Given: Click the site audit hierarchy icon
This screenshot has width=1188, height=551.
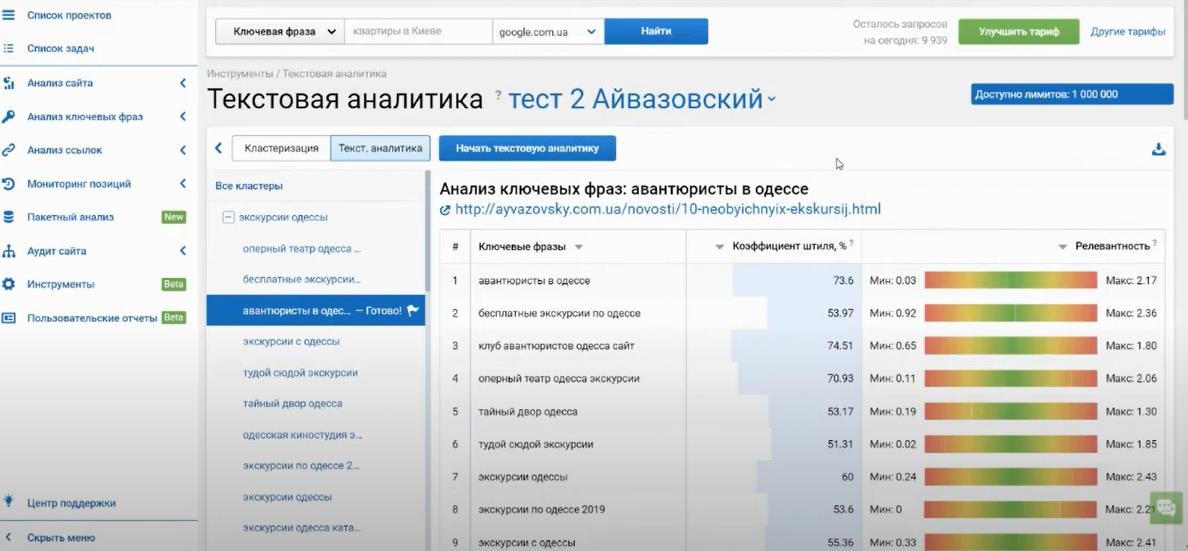Looking at the screenshot, I should click(8, 251).
